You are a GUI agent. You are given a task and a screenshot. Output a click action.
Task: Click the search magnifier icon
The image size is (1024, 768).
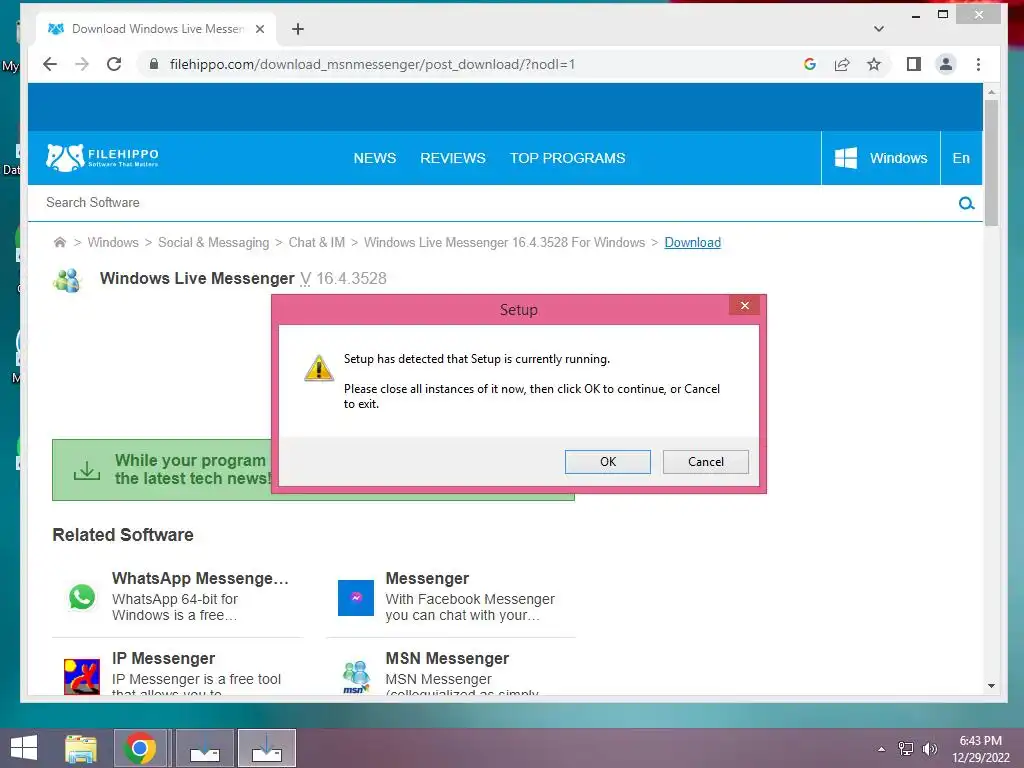pyautogui.click(x=967, y=203)
